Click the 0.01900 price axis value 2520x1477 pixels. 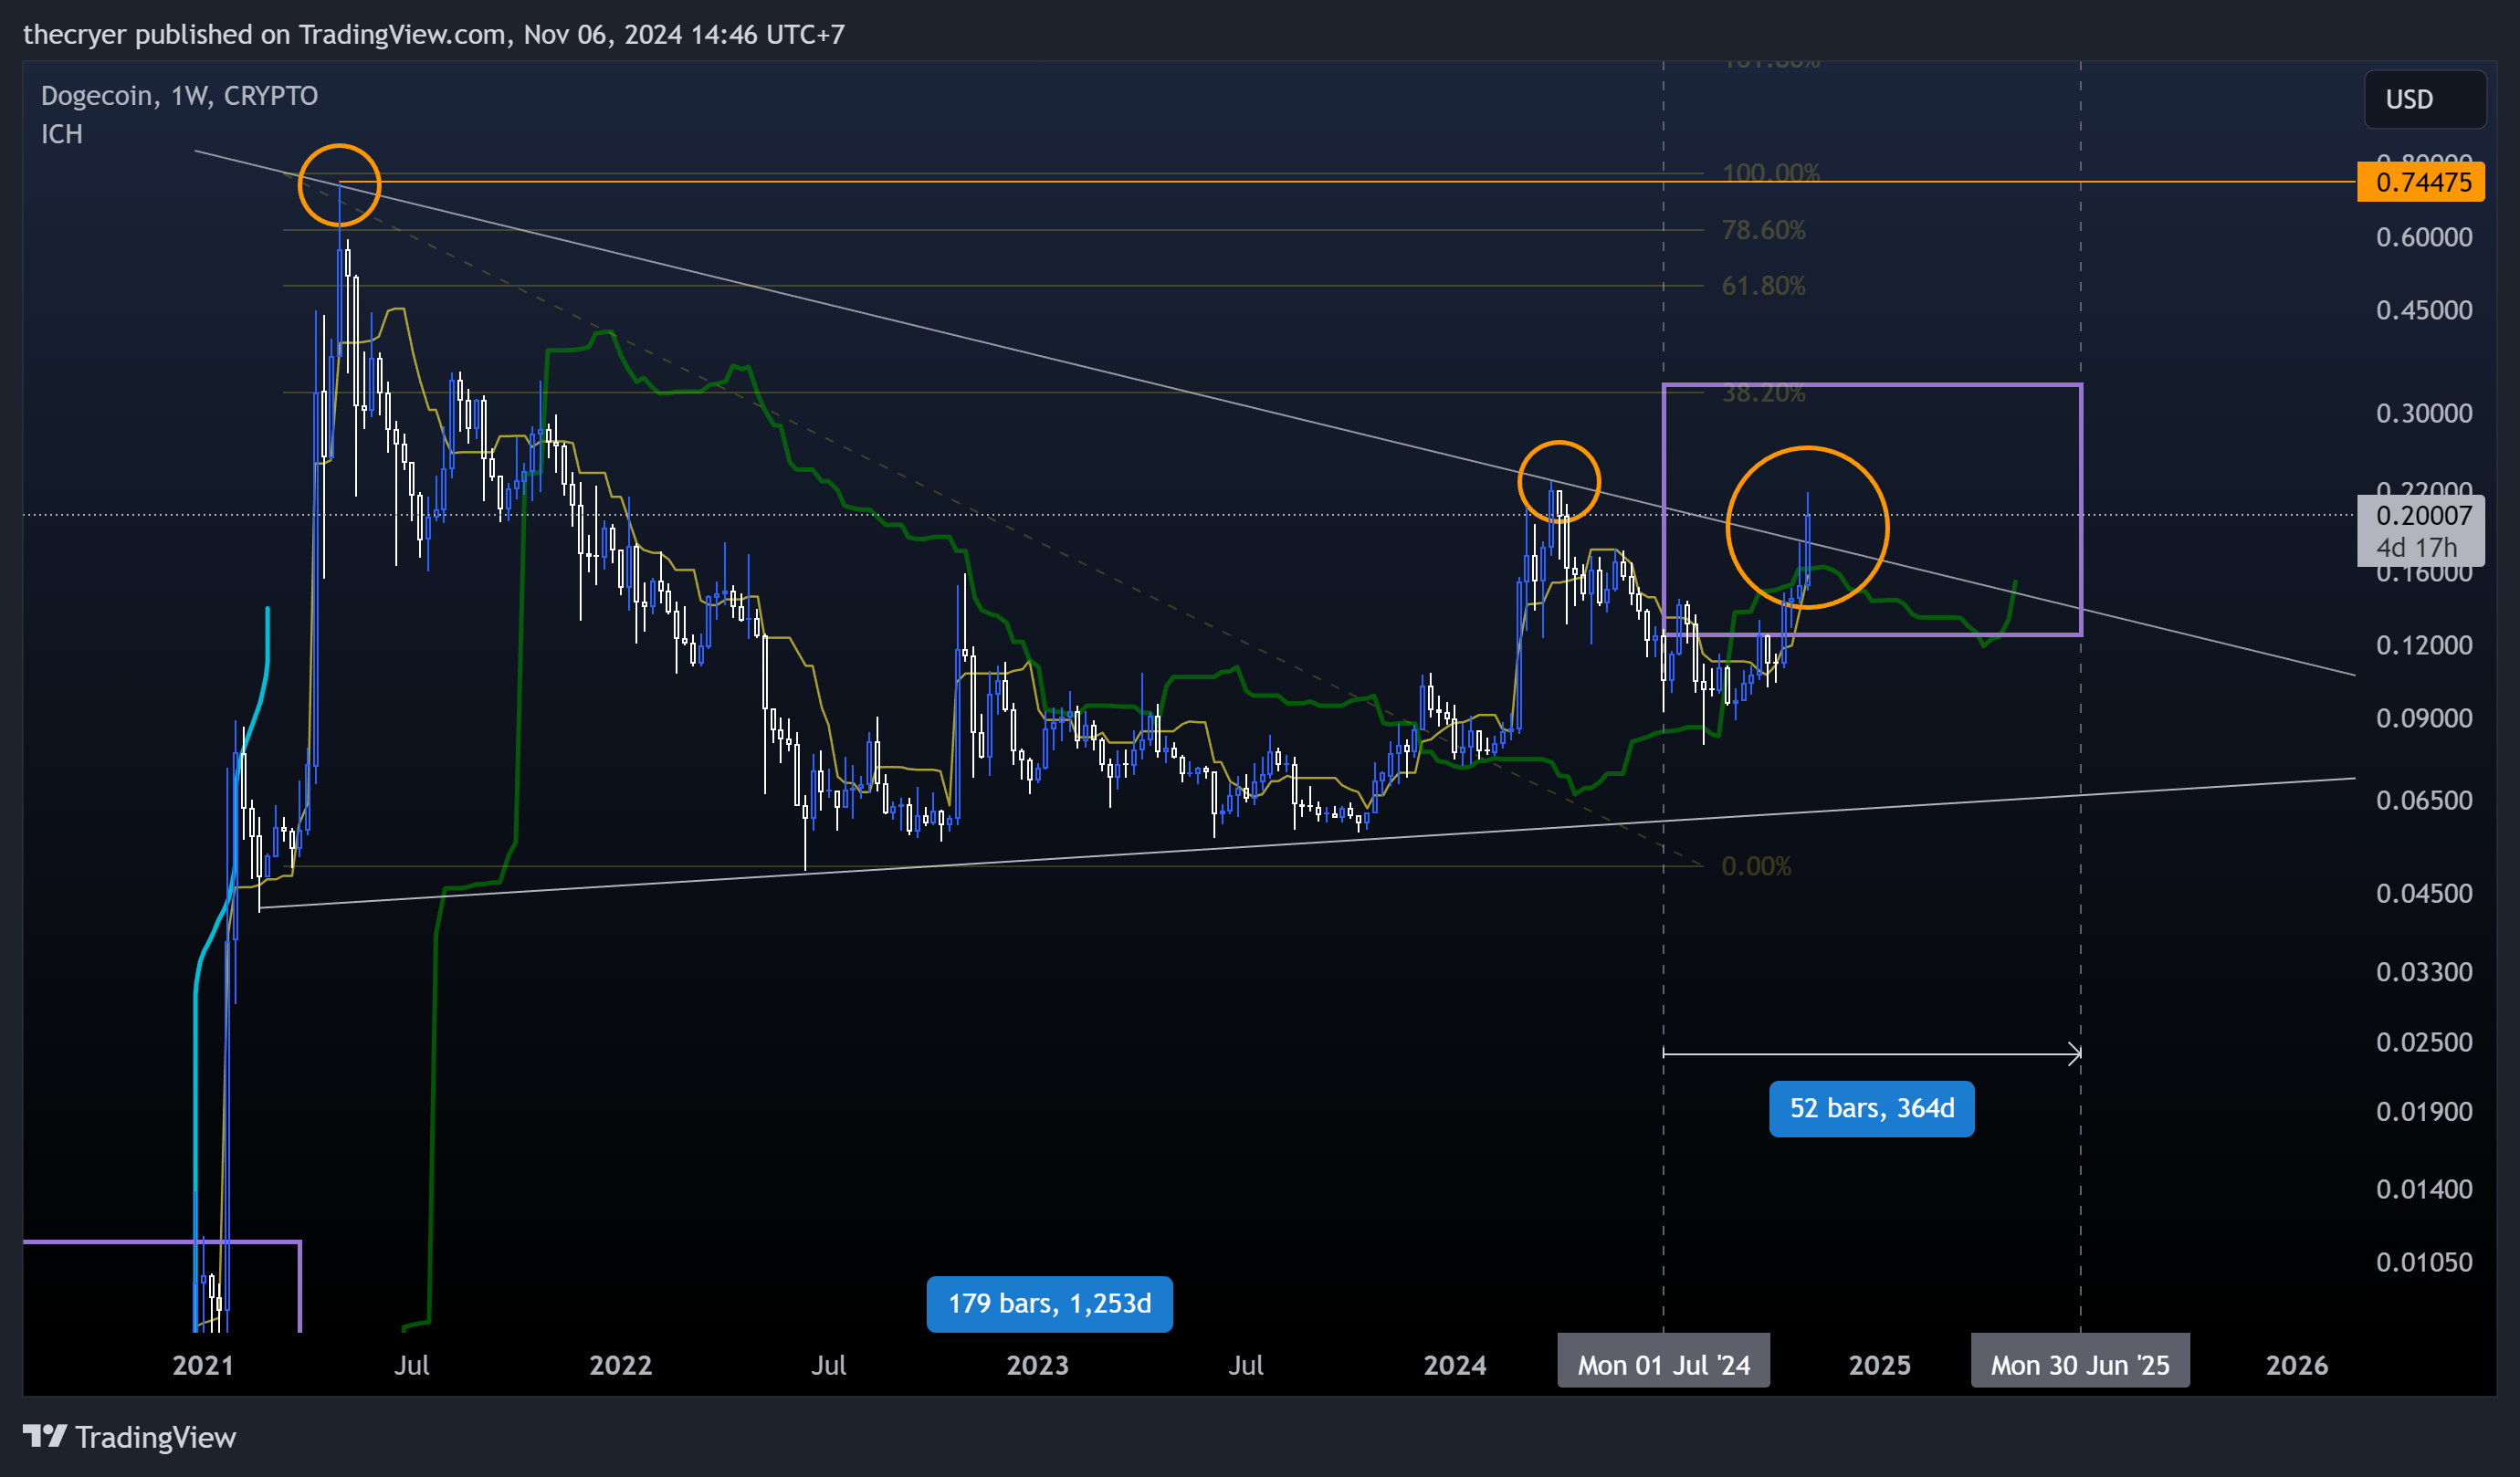[2423, 1111]
